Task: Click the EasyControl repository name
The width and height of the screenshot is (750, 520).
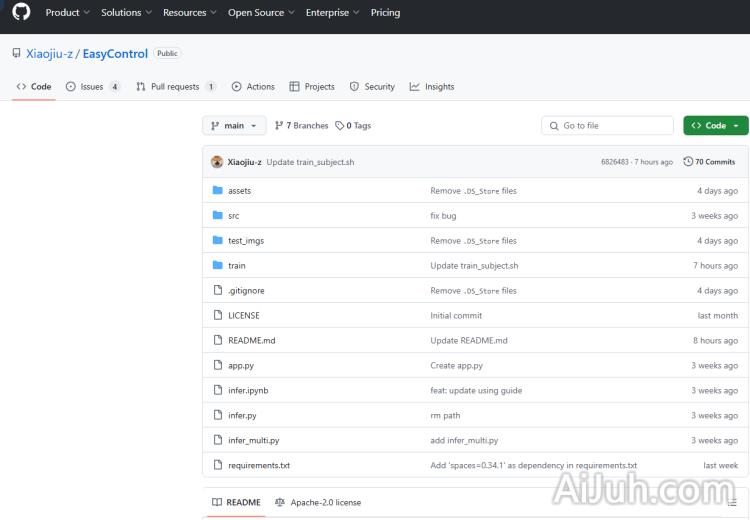Action: 115,54
